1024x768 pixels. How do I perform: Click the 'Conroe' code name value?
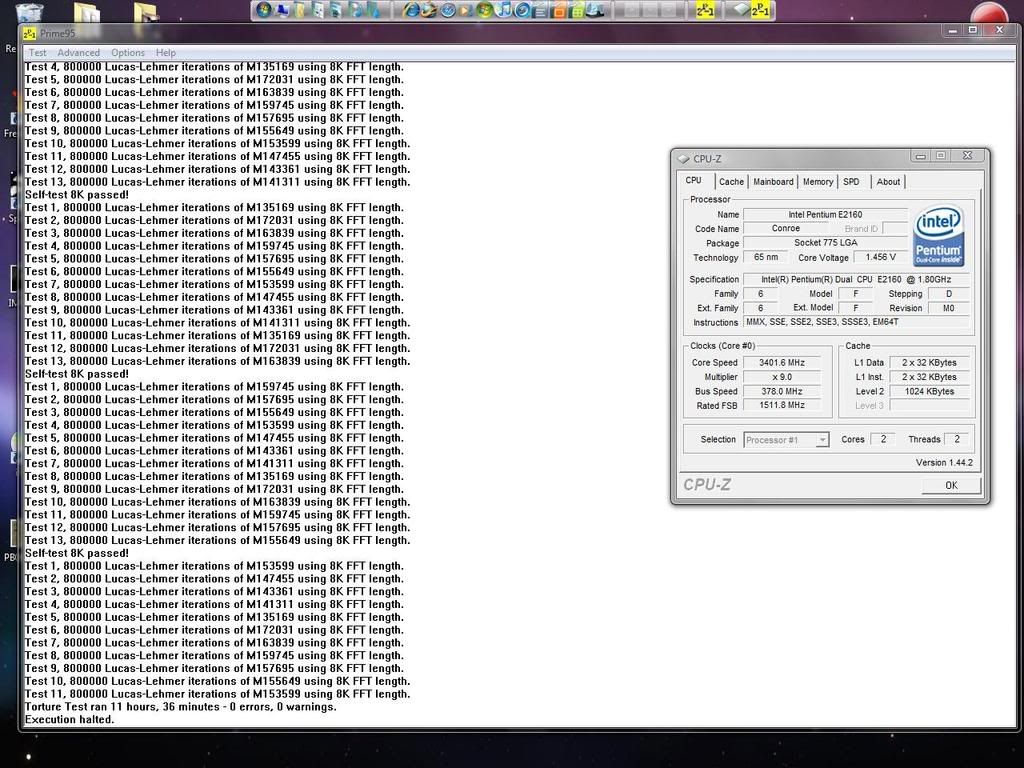[786, 229]
